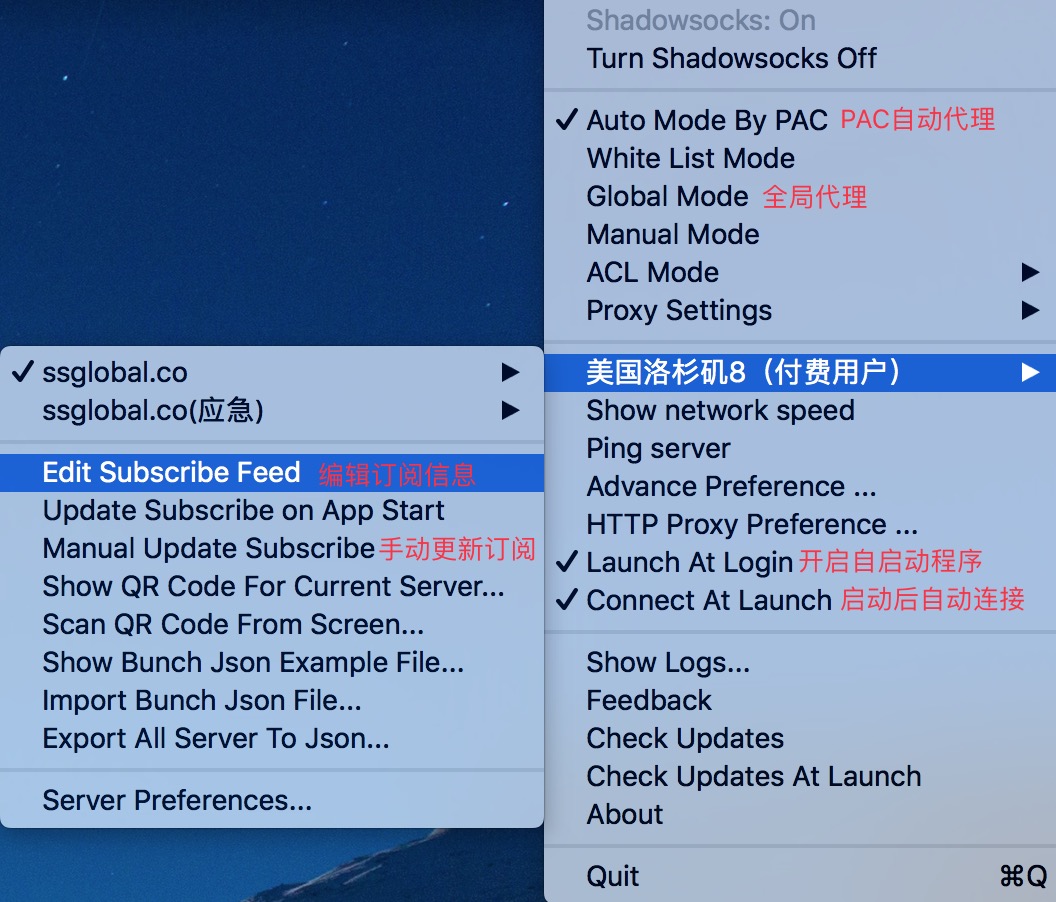The width and height of the screenshot is (1056, 902).
Task: Expand the ssglobal.co(应急) server group
Action: pos(272,410)
